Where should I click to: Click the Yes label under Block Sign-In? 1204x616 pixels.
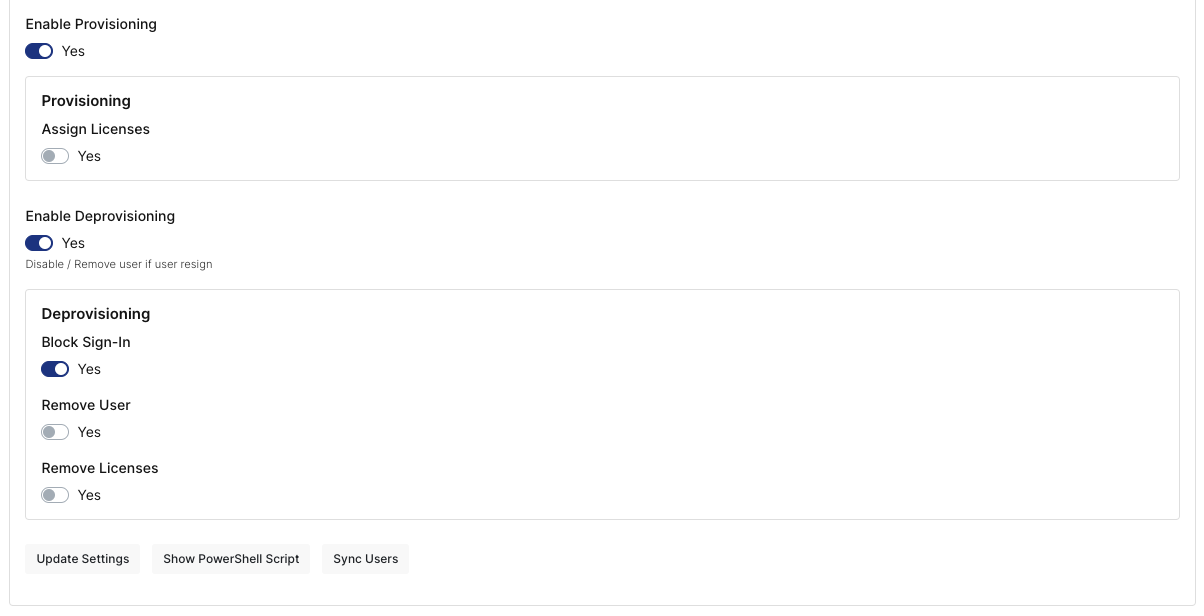coord(89,369)
